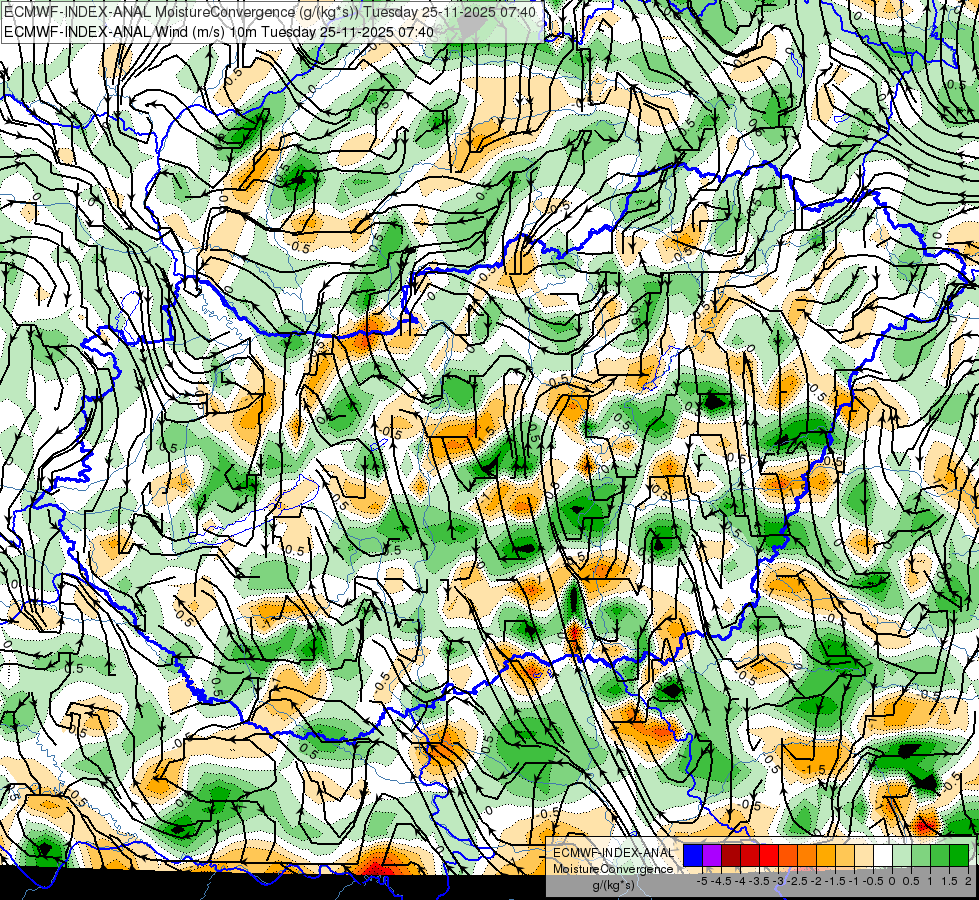
Task: Select the palest green swatch between 0 and 0.5
Action: pyautogui.click(x=902, y=855)
